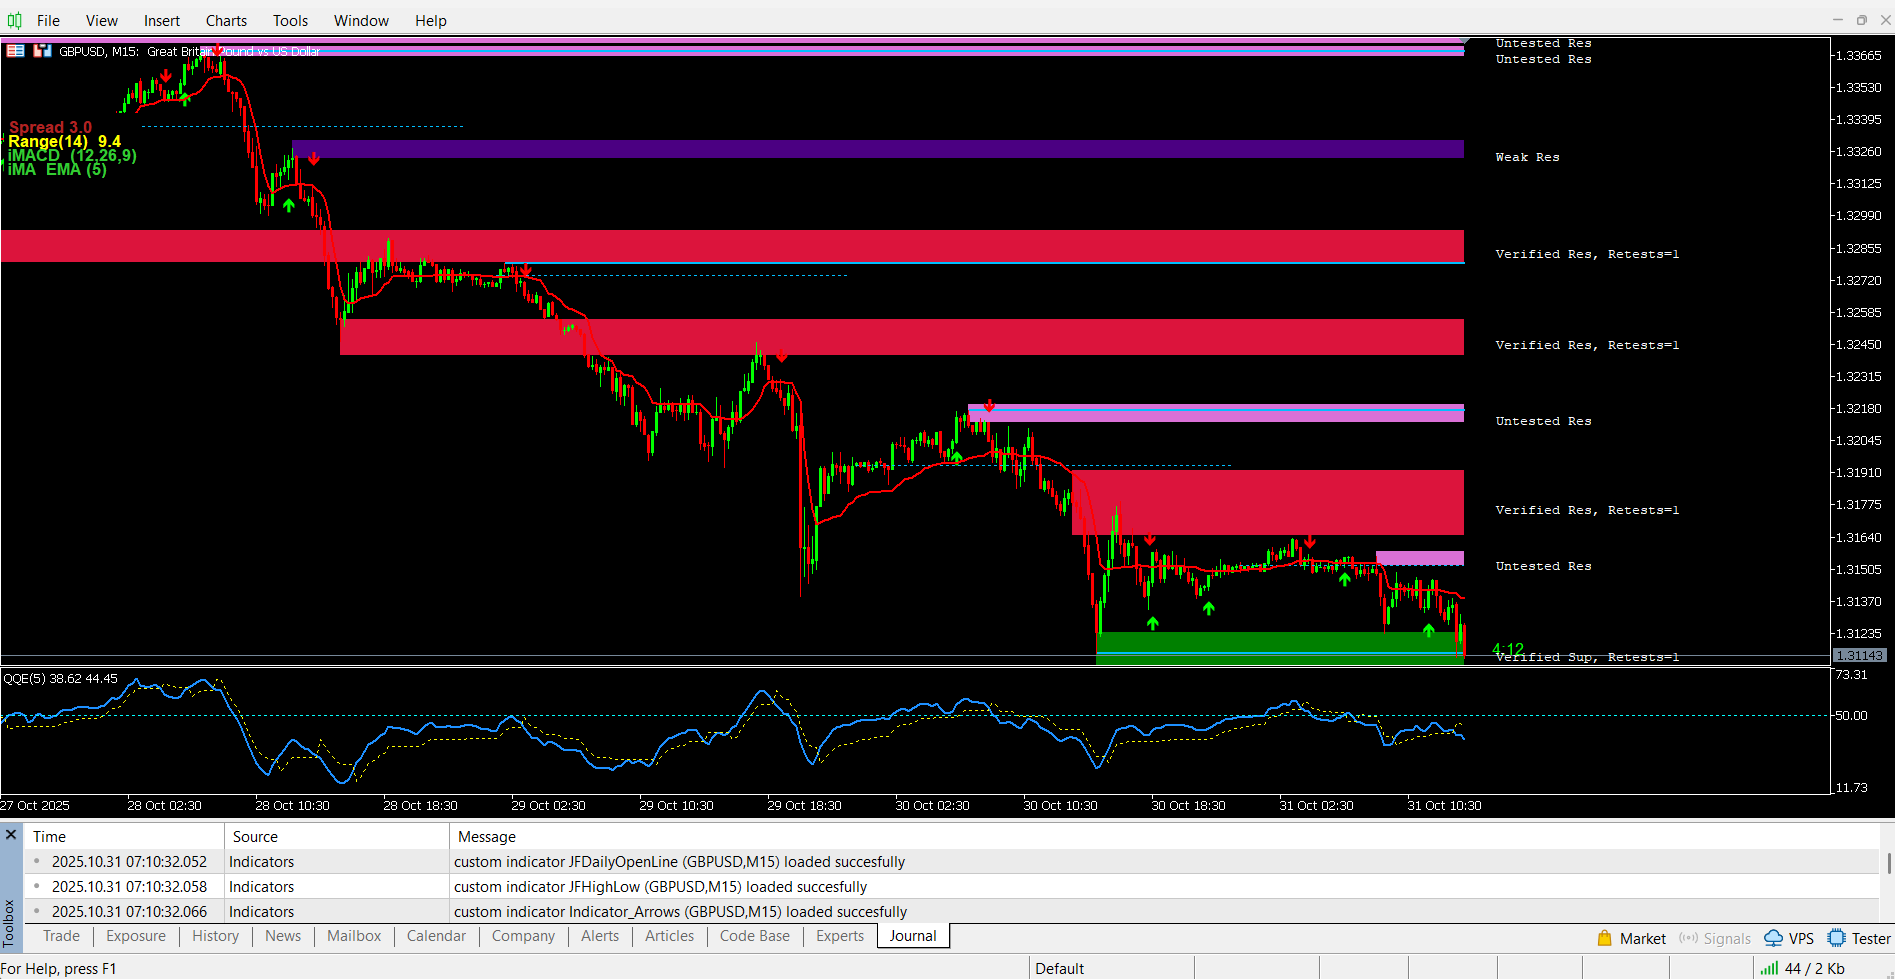
Task: Click the Source column header
Action: click(255, 837)
